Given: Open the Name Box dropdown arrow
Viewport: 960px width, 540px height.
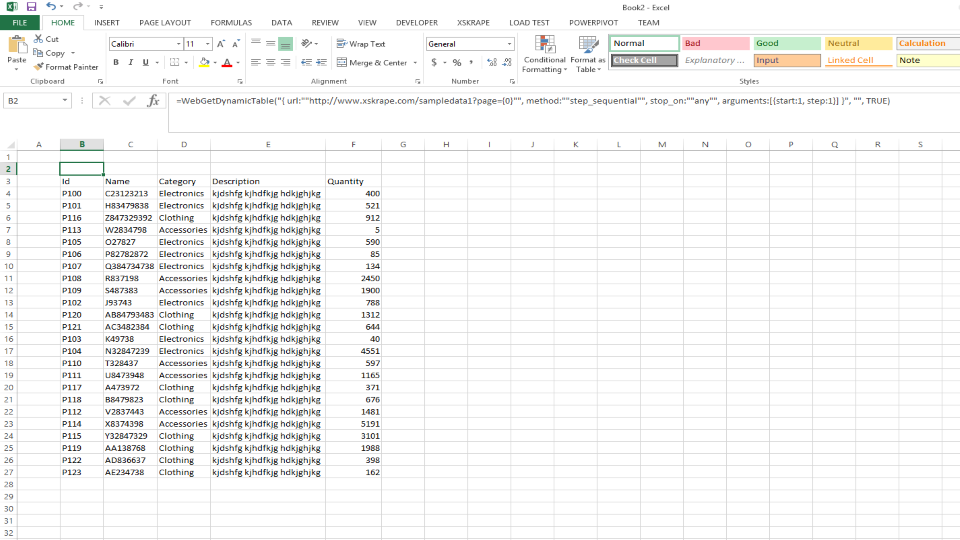Looking at the screenshot, I should click(64, 100).
